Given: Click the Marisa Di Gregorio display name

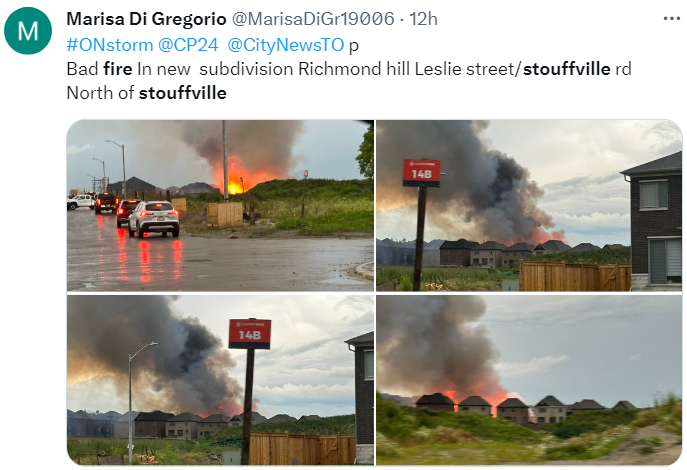Looking at the screenshot, I should pos(146,19).
